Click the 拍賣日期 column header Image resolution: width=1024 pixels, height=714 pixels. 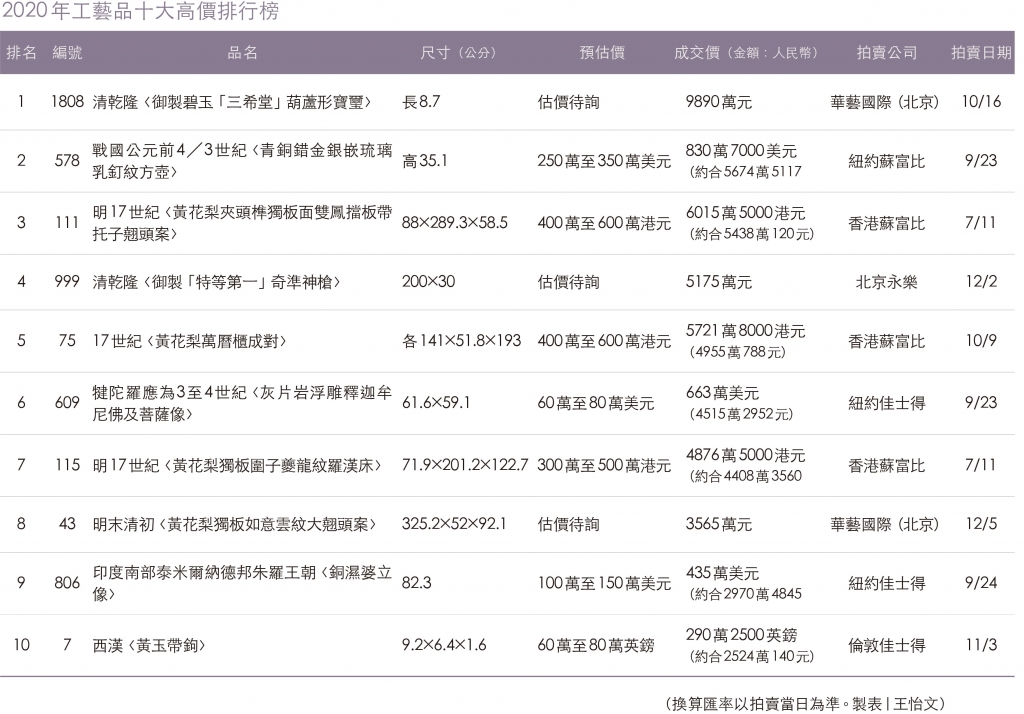(980, 53)
